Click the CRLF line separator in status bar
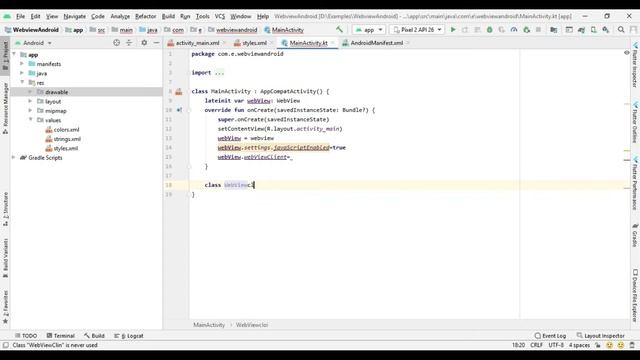The height and width of the screenshot is (360, 640). pos(536,345)
